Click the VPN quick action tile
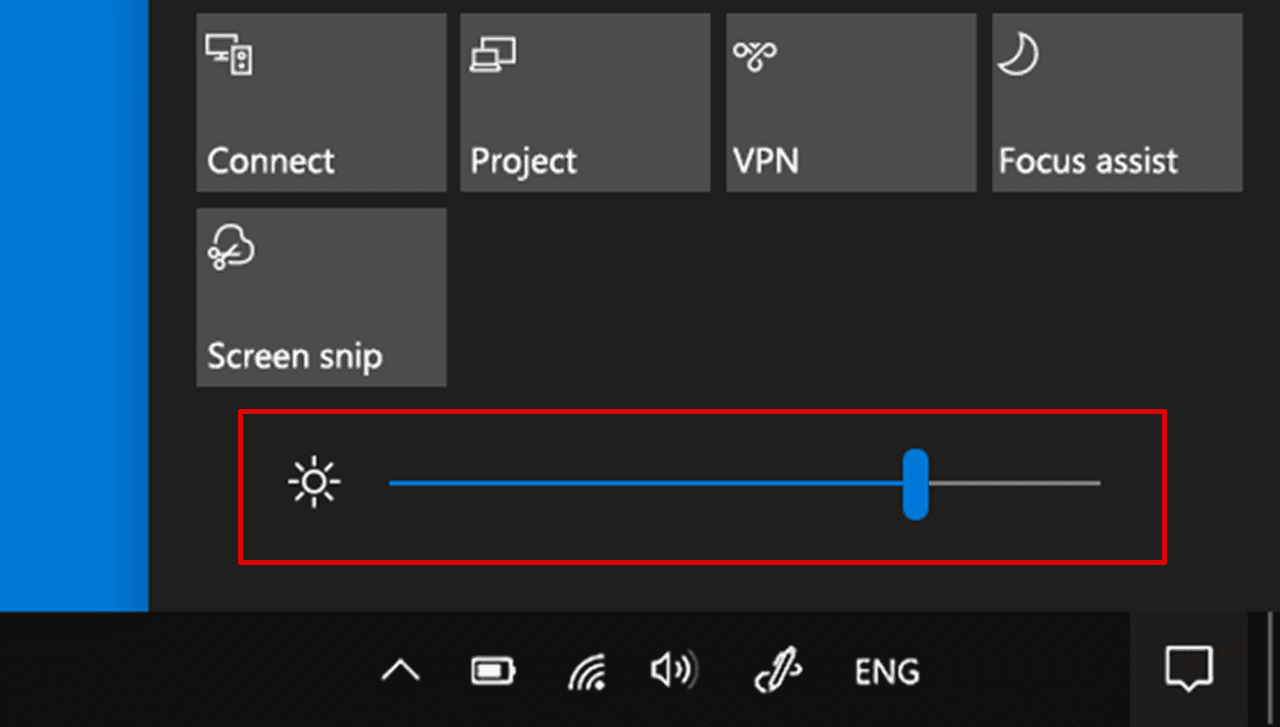The width and height of the screenshot is (1280, 727). pos(851,102)
